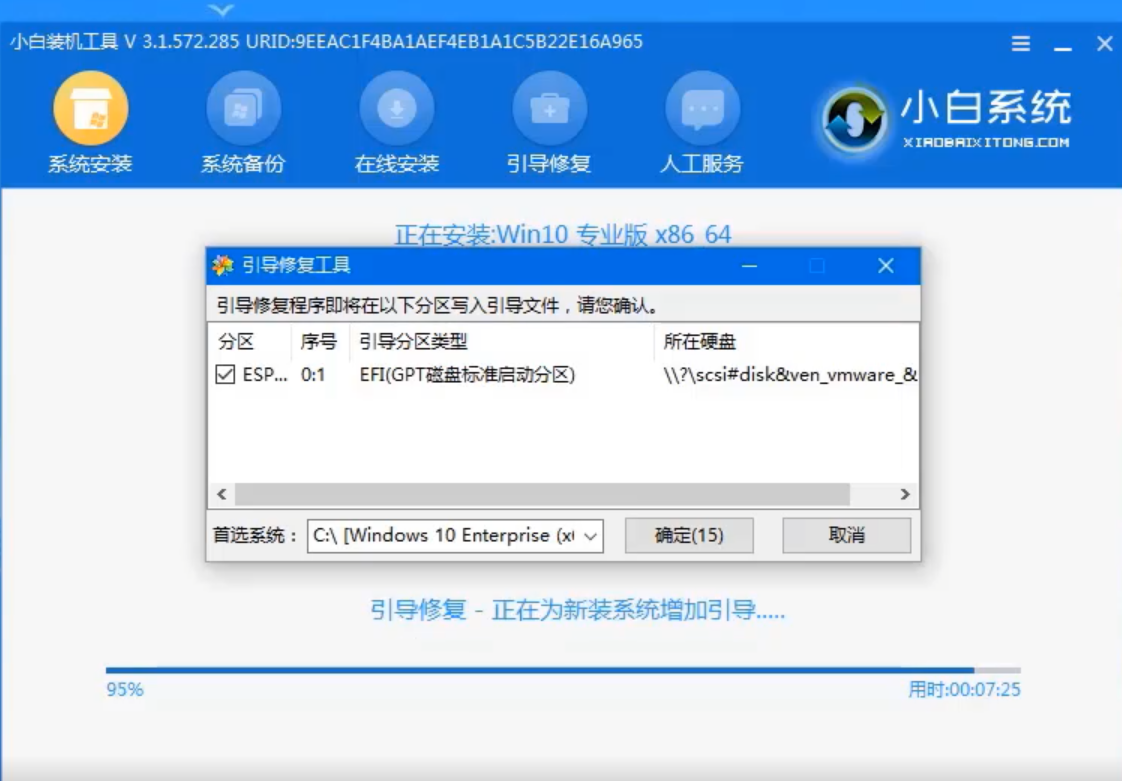Click the 用时:00:07:25 elapsed time text

(964, 689)
